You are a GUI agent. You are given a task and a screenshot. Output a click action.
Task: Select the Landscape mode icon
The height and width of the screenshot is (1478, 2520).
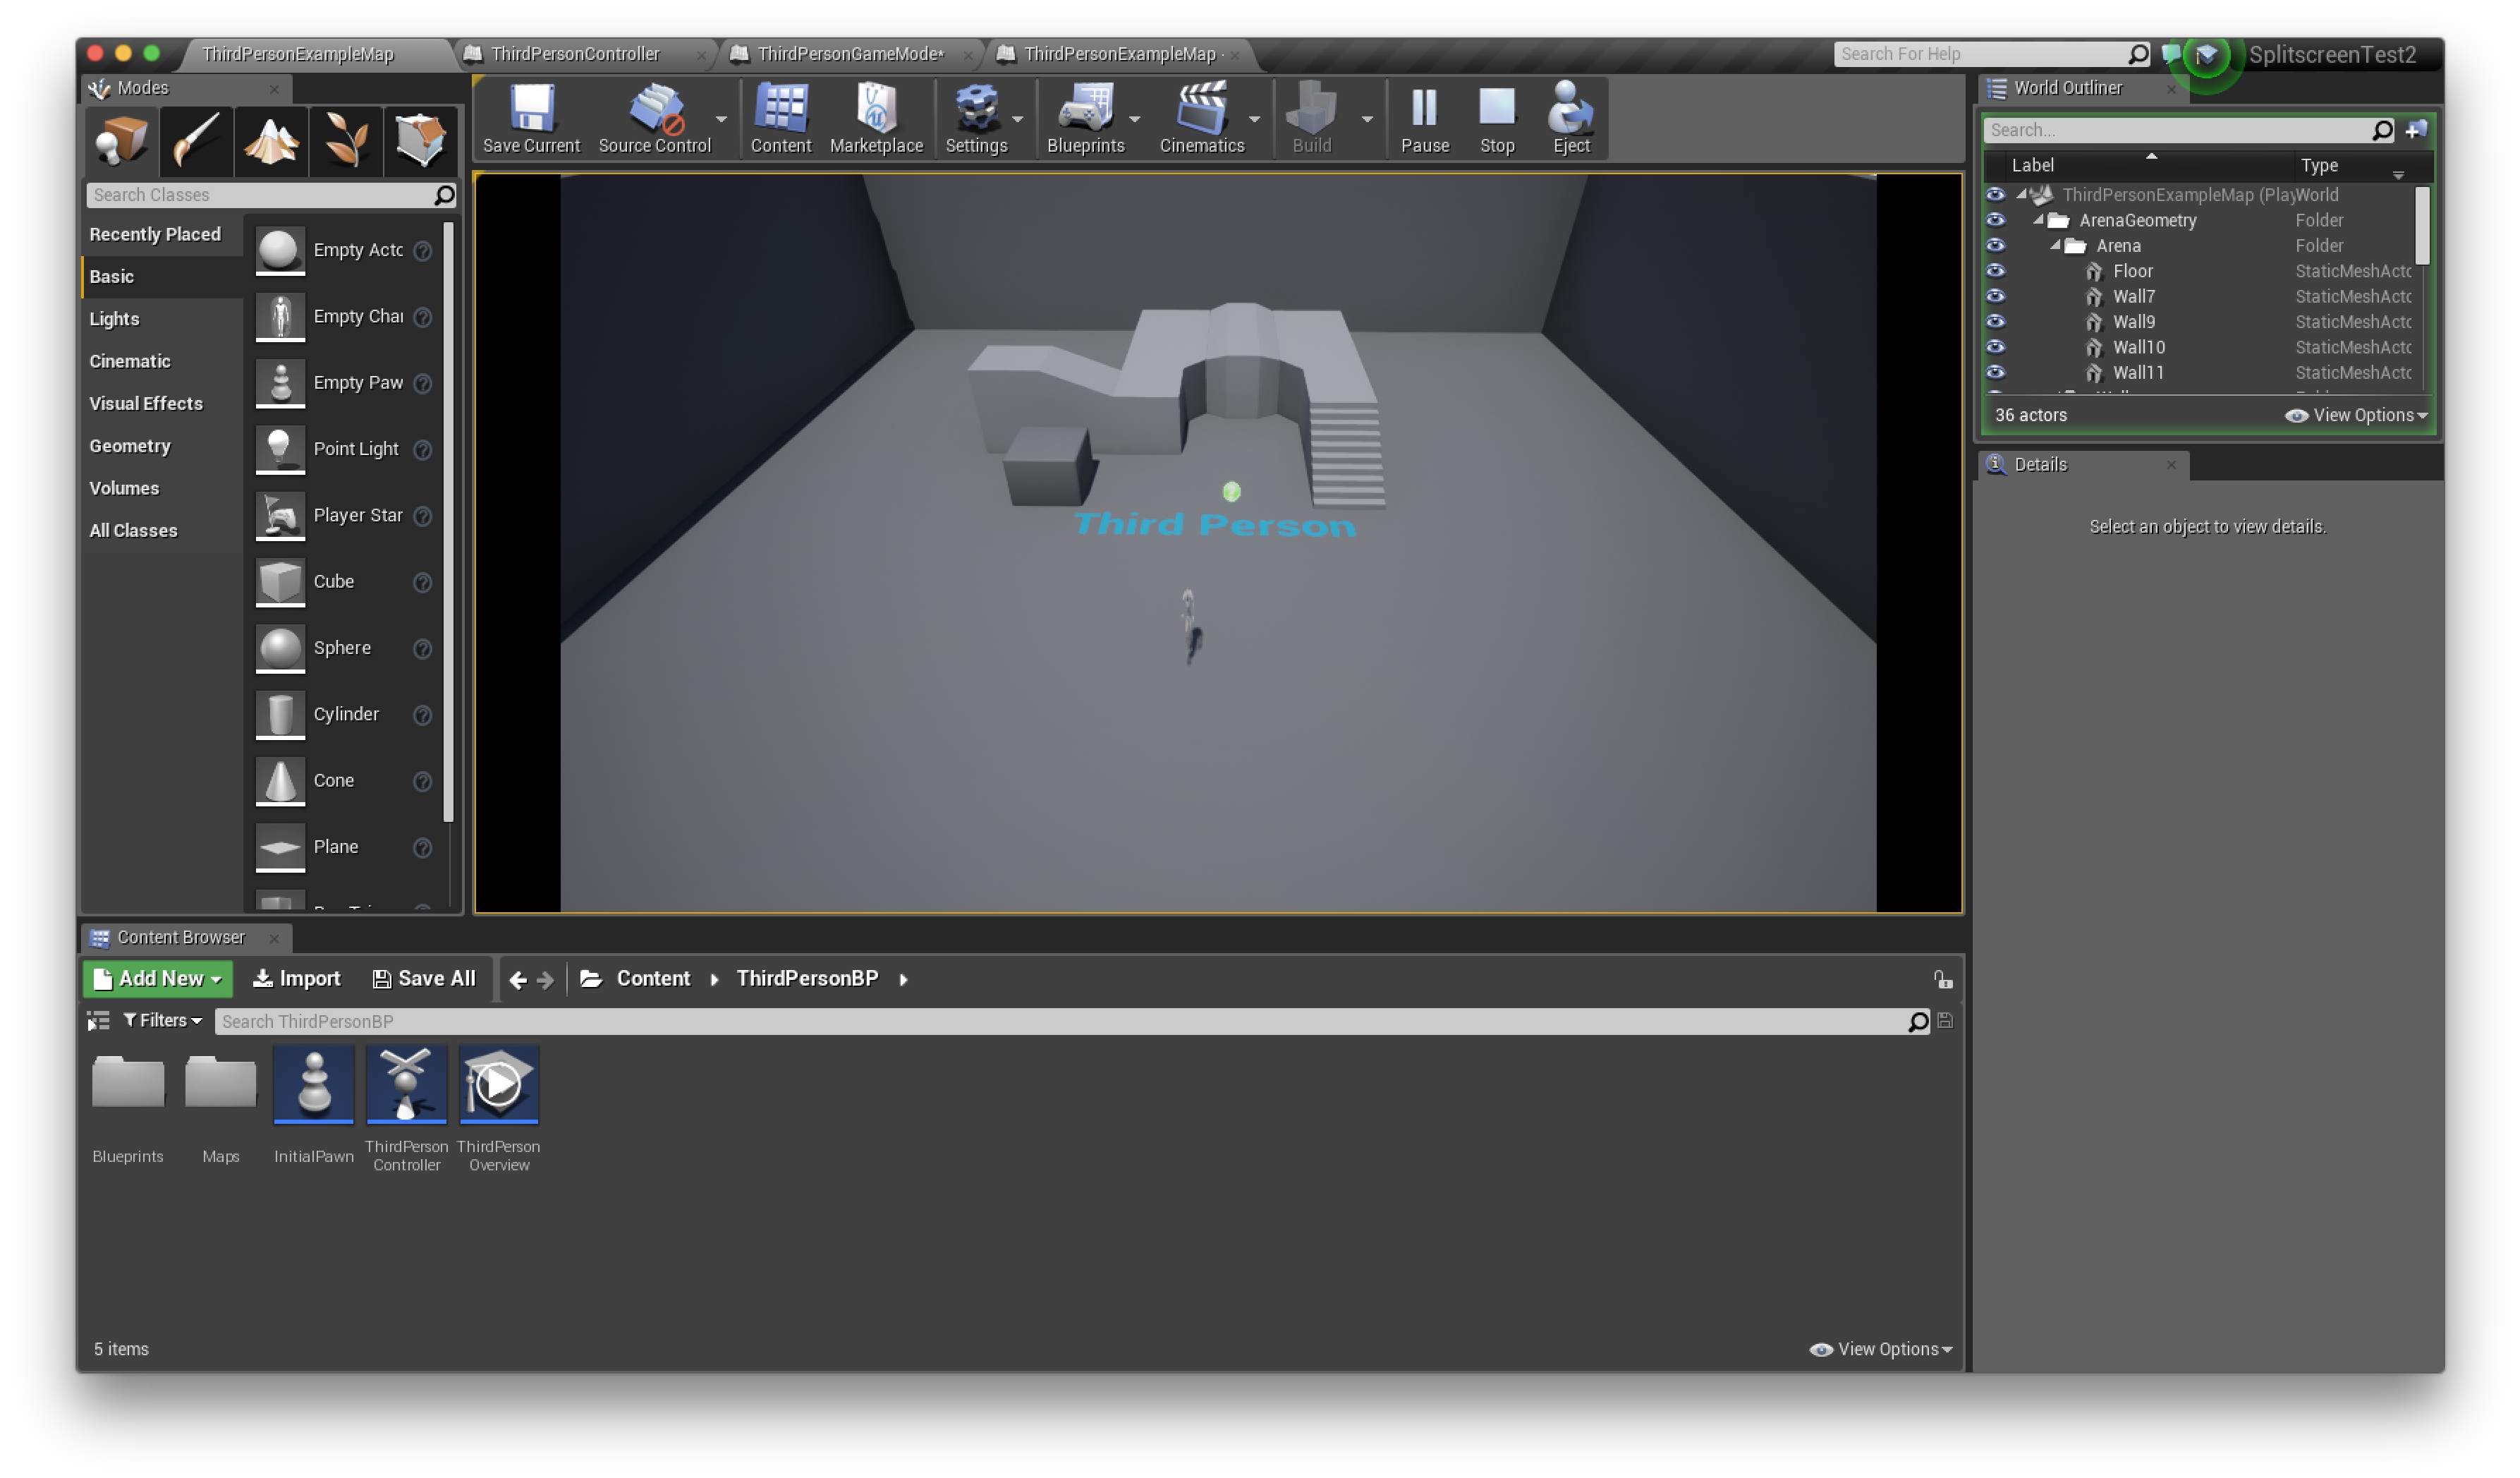click(271, 140)
